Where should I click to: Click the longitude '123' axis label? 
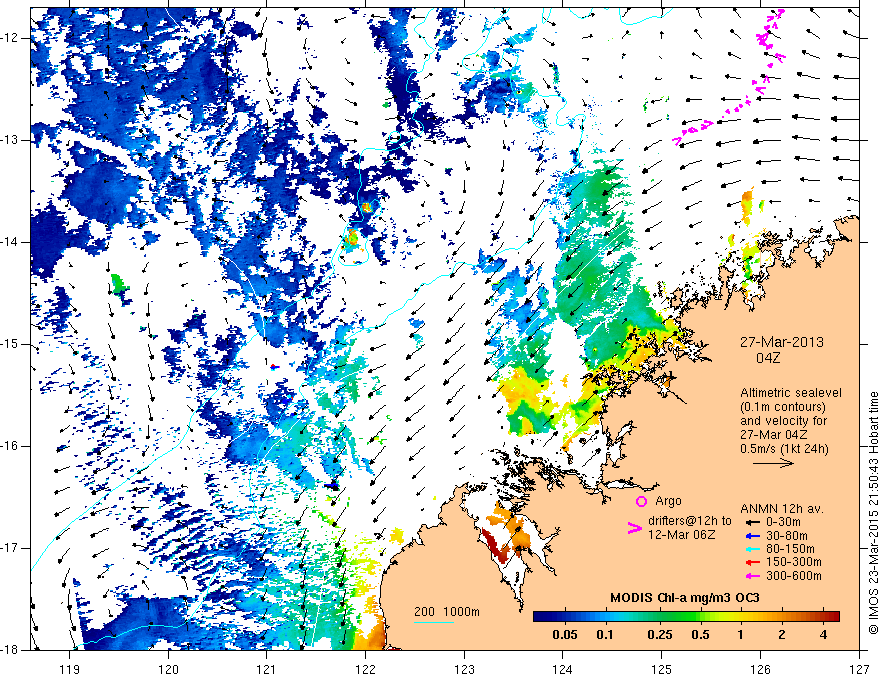click(x=464, y=669)
